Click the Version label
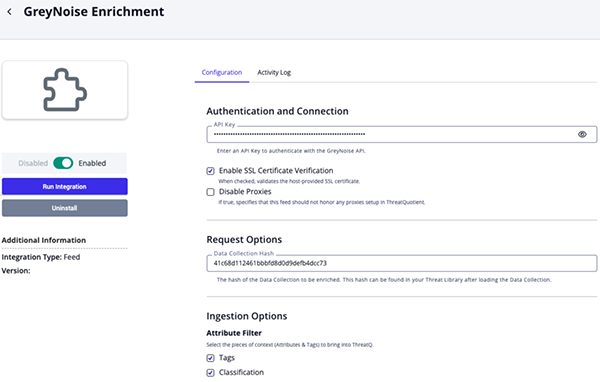This screenshot has height=382, width=600. coord(16,271)
